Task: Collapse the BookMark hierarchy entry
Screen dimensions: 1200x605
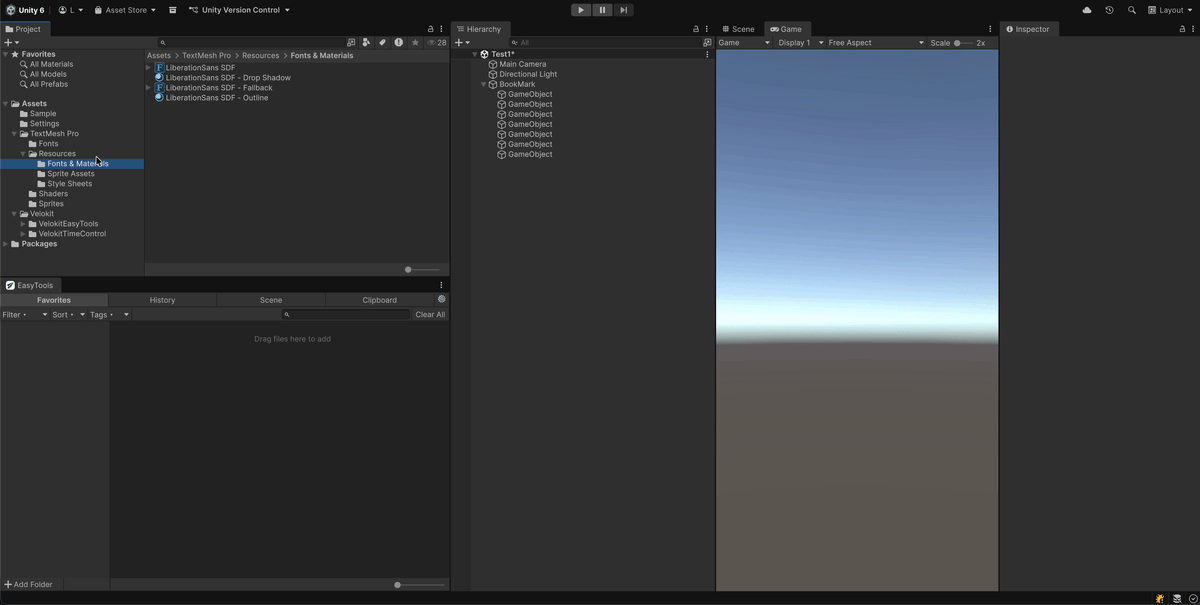Action: 484,84
